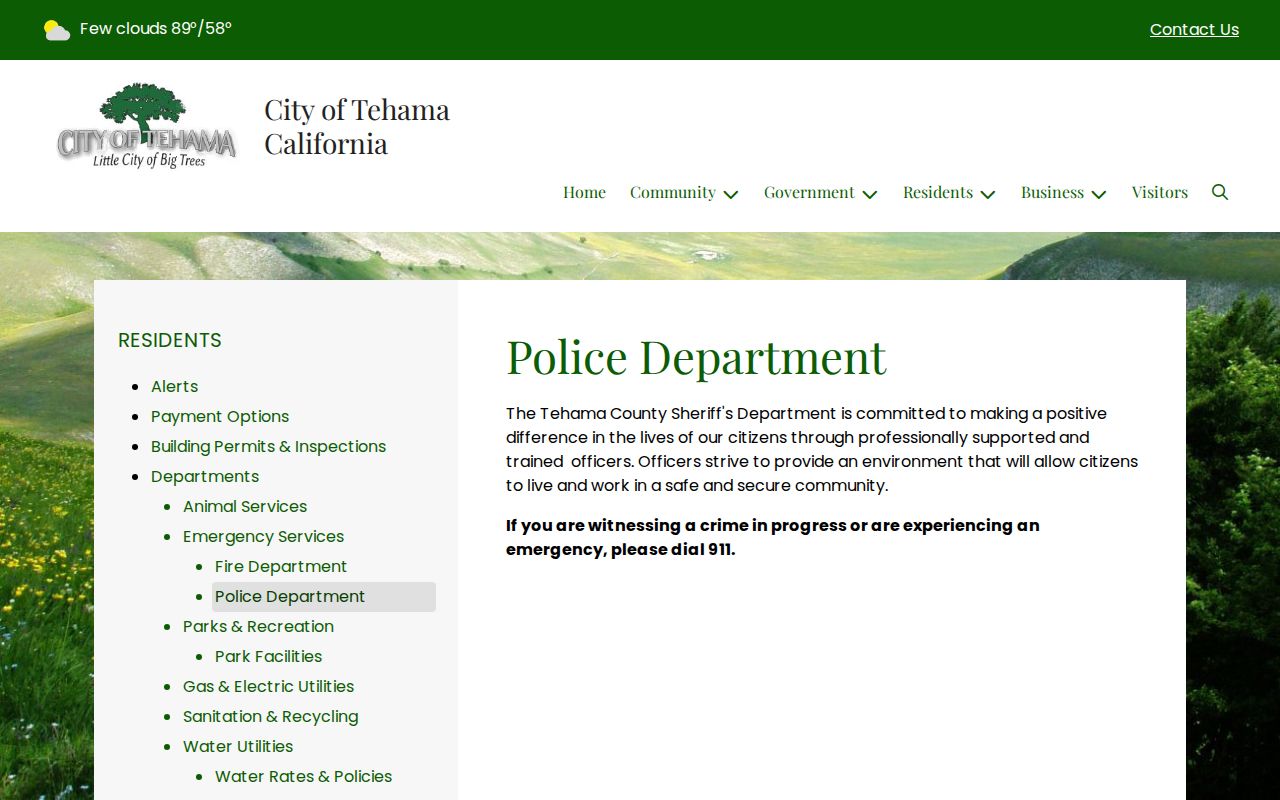Open the Visitors menu item
Screen dimensions: 1280x800
point(1160,192)
